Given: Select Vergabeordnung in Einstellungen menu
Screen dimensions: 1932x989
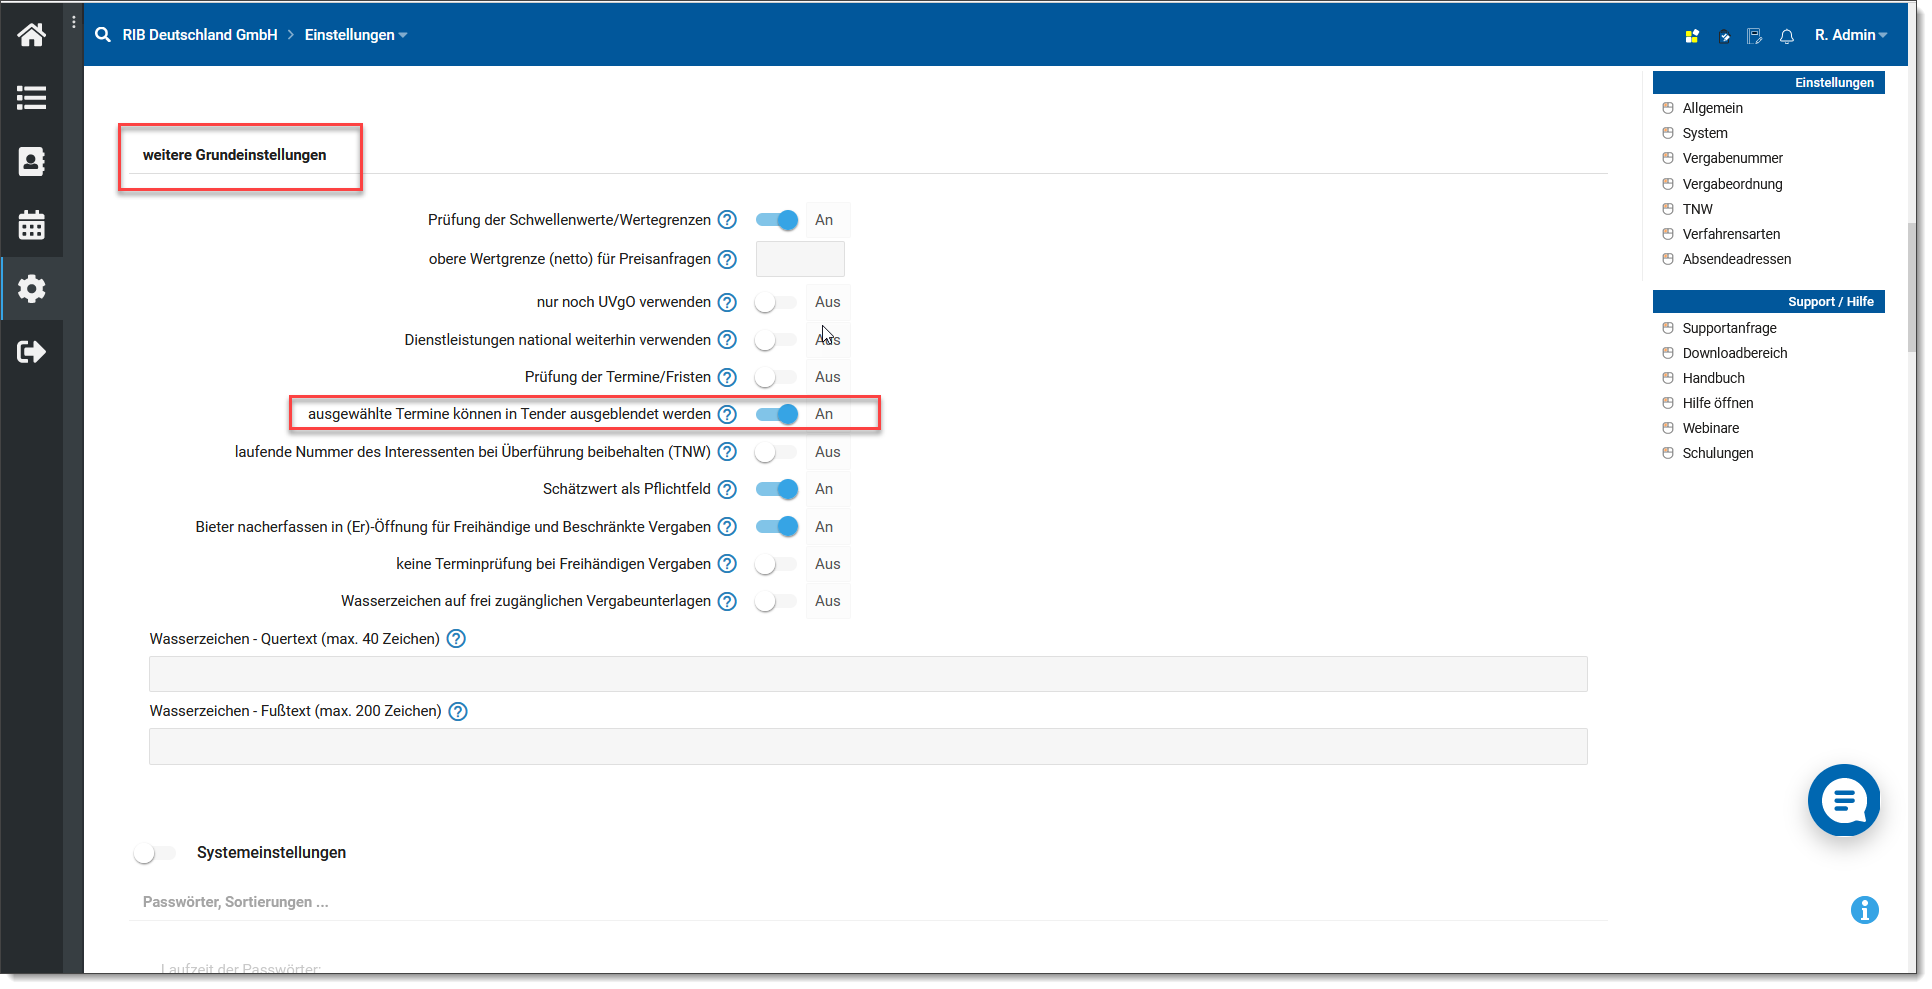Looking at the screenshot, I should point(1732,184).
